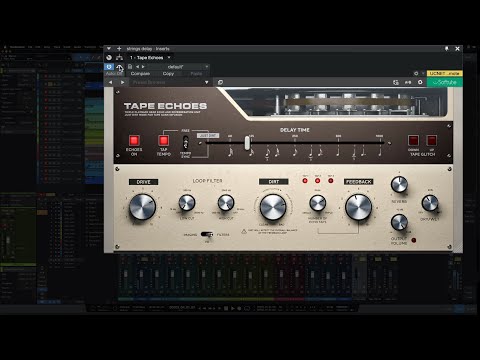Close the plugin inserts window
This screenshot has height=360, width=480.
tap(457, 49)
